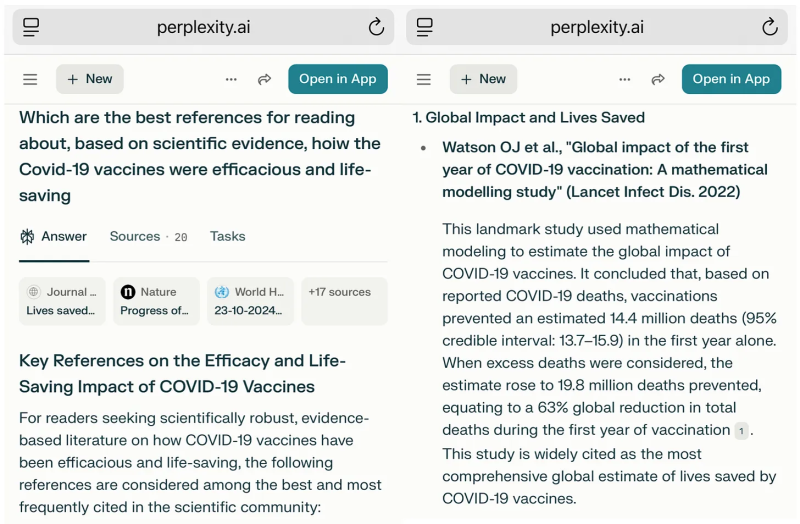Reload the right perplexity.ai page
The height and width of the screenshot is (524, 800).
point(770,27)
